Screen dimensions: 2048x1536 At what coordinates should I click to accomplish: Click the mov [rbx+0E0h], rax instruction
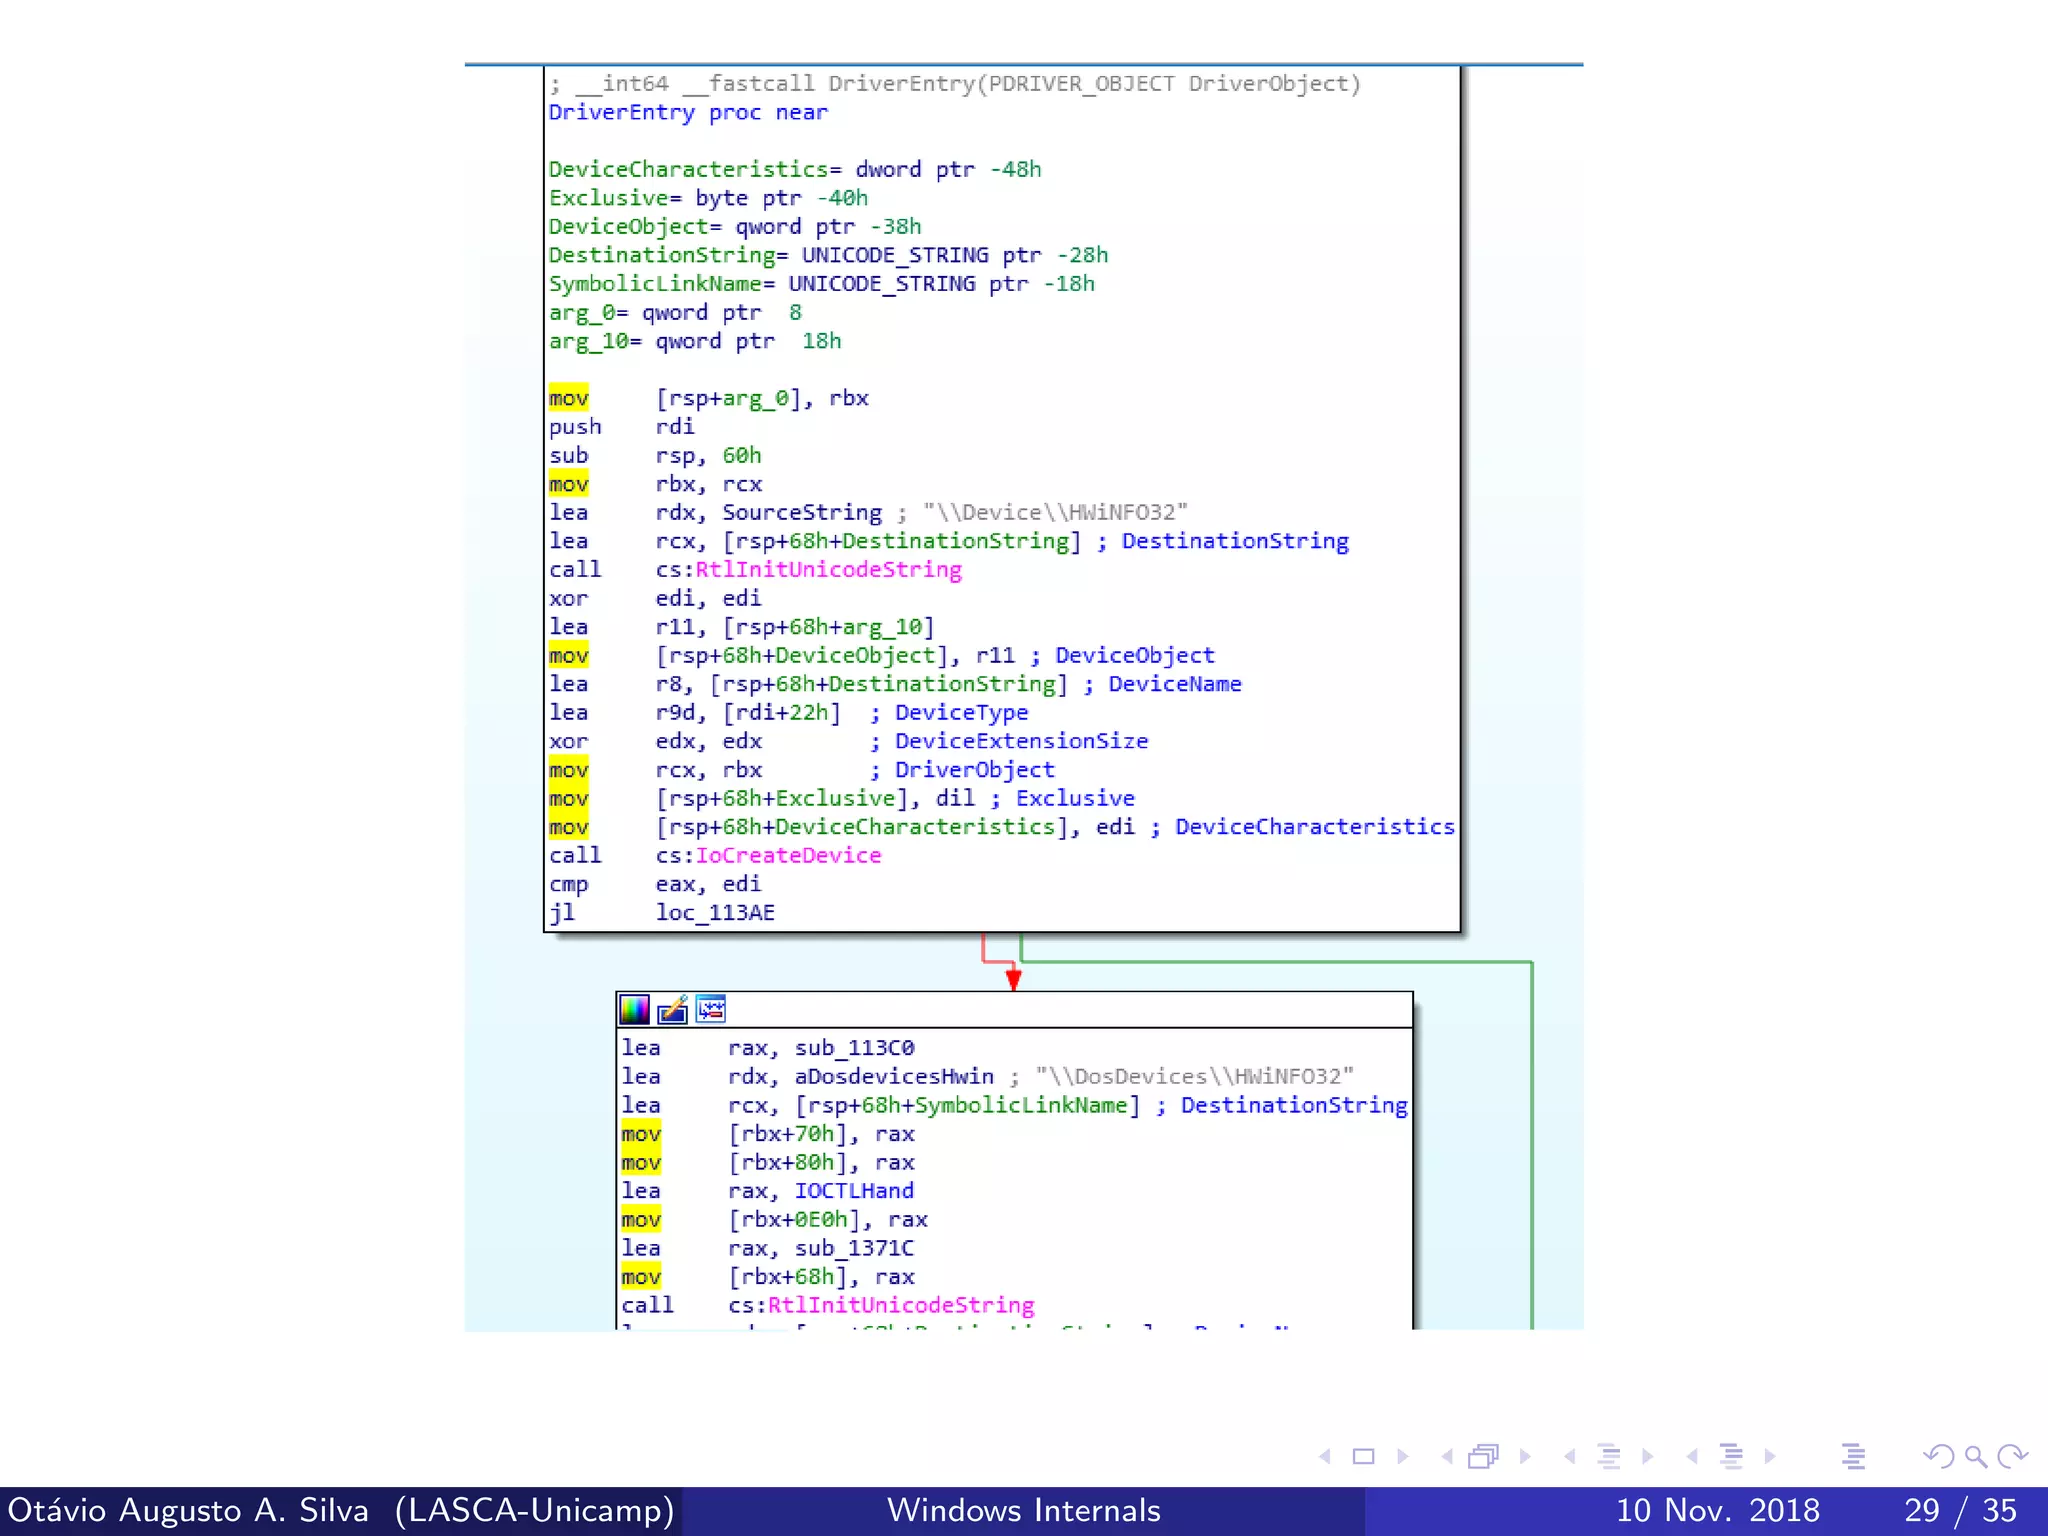coord(774,1220)
